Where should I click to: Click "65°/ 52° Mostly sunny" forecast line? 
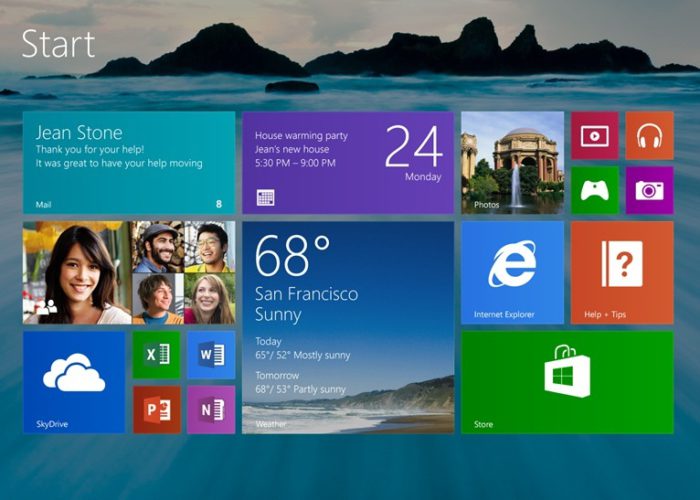coord(303,355)
